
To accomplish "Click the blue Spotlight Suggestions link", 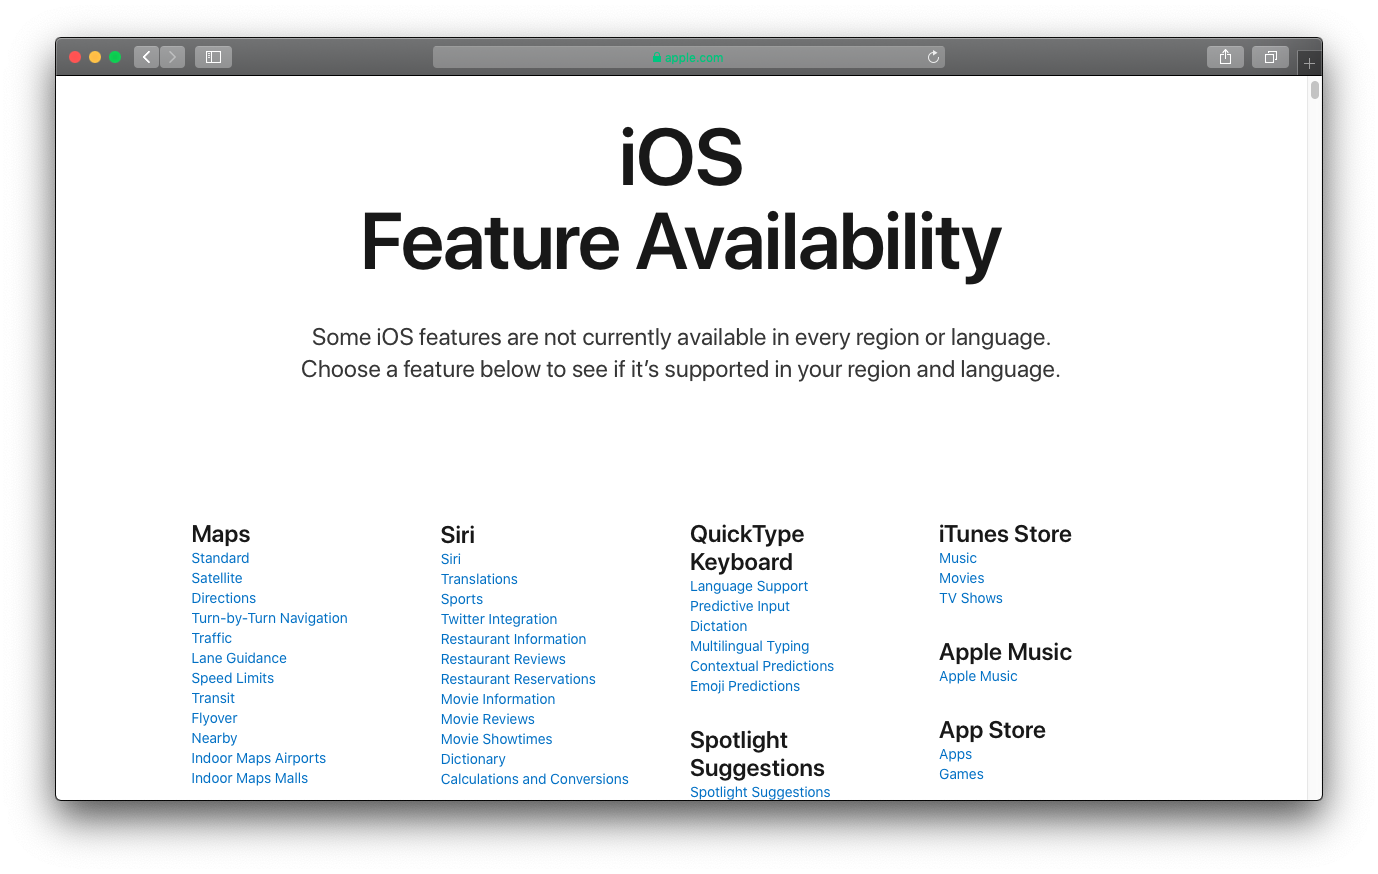I will point(760,792).
